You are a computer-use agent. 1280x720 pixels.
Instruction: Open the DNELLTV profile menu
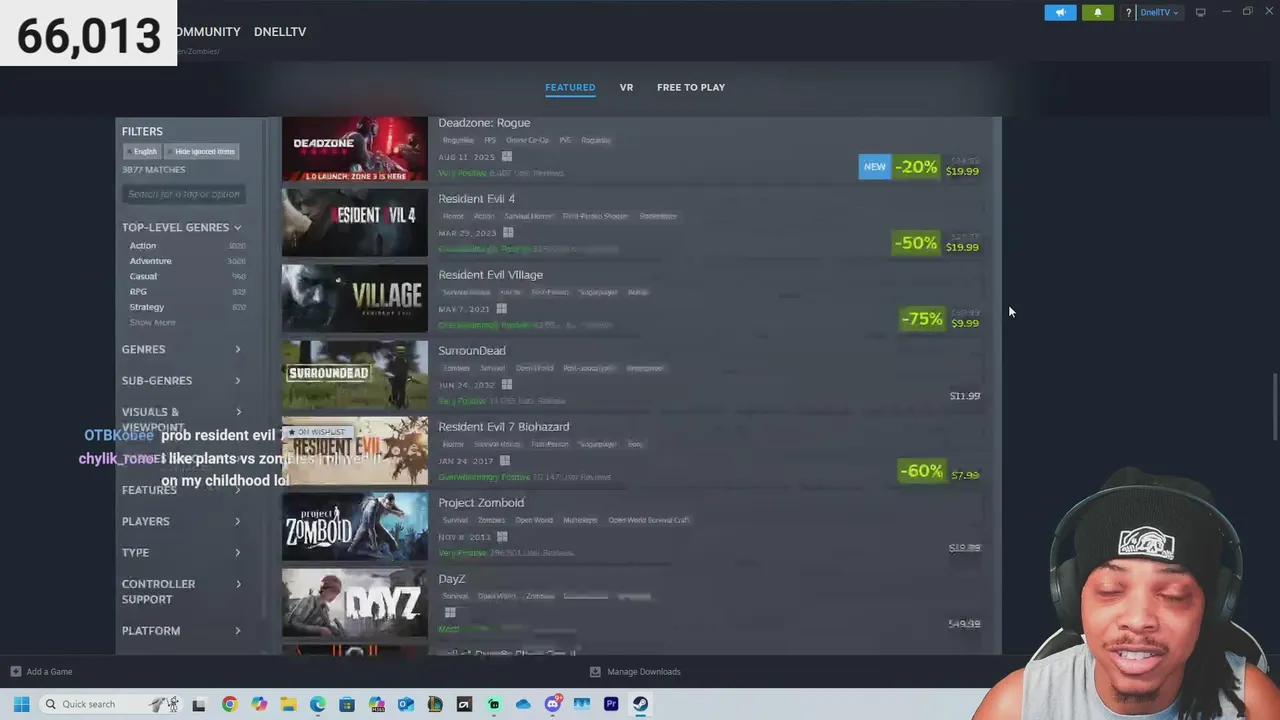tap(280, 32)
